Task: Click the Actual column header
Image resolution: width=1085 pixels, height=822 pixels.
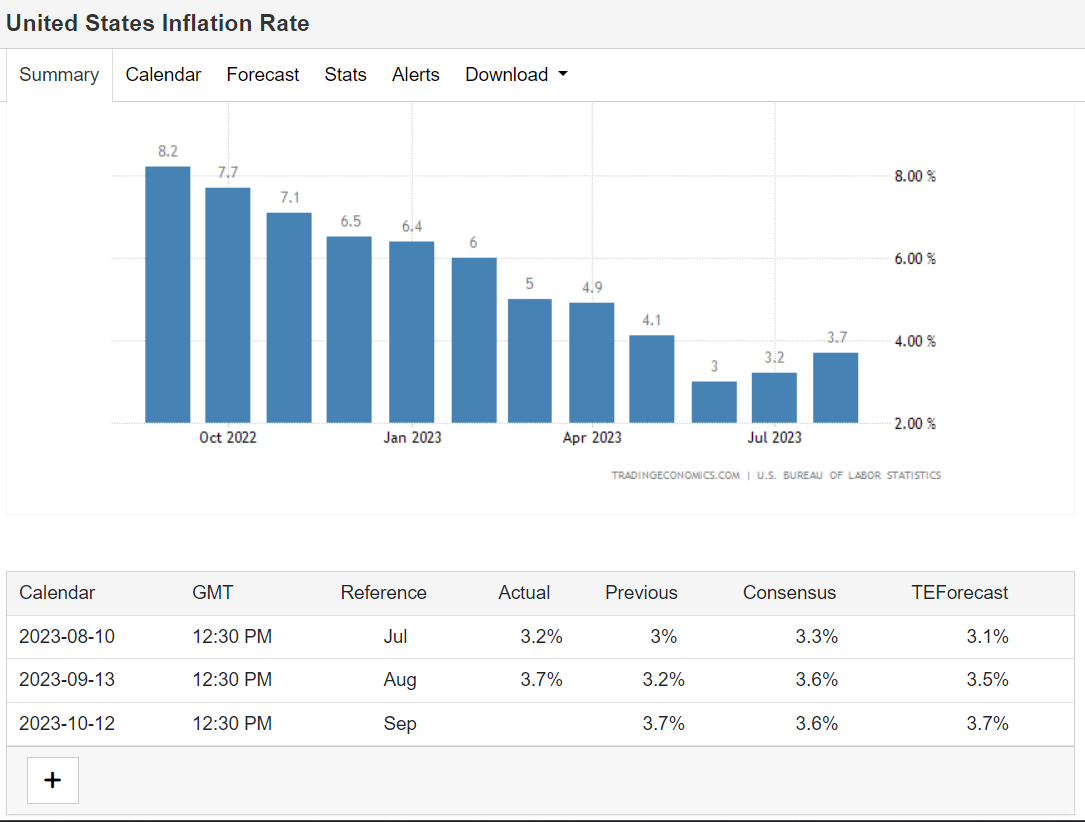Action: click(524, 593)
